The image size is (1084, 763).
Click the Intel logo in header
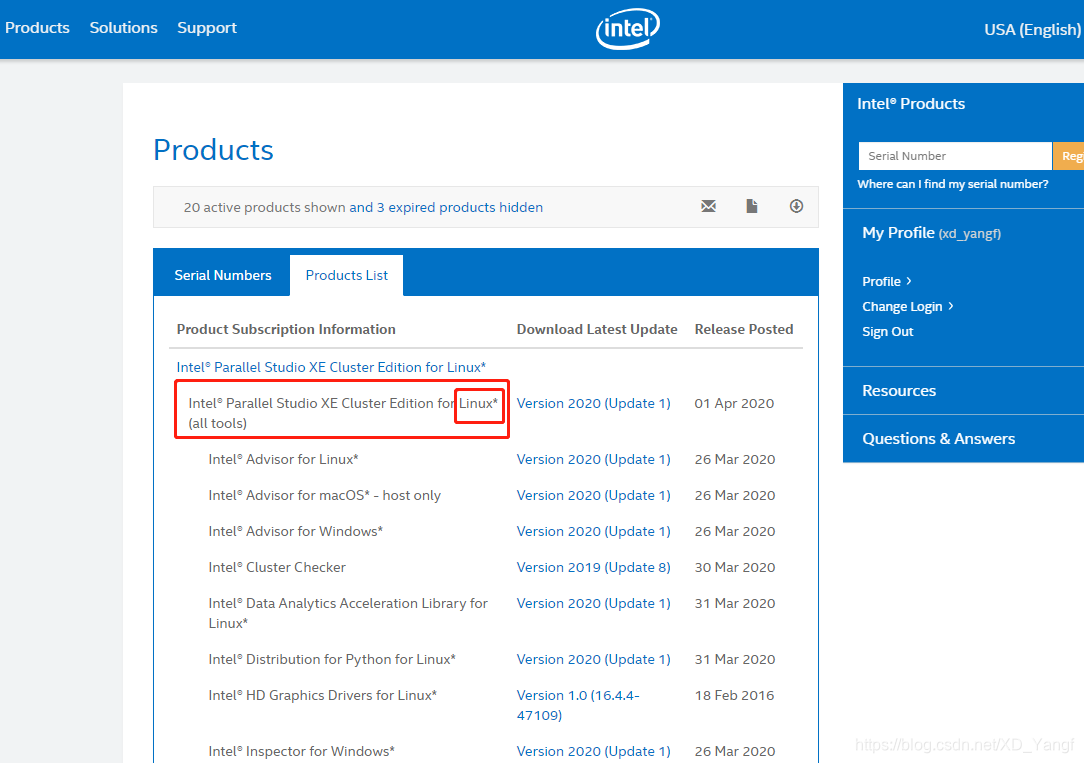click(628, 28)
